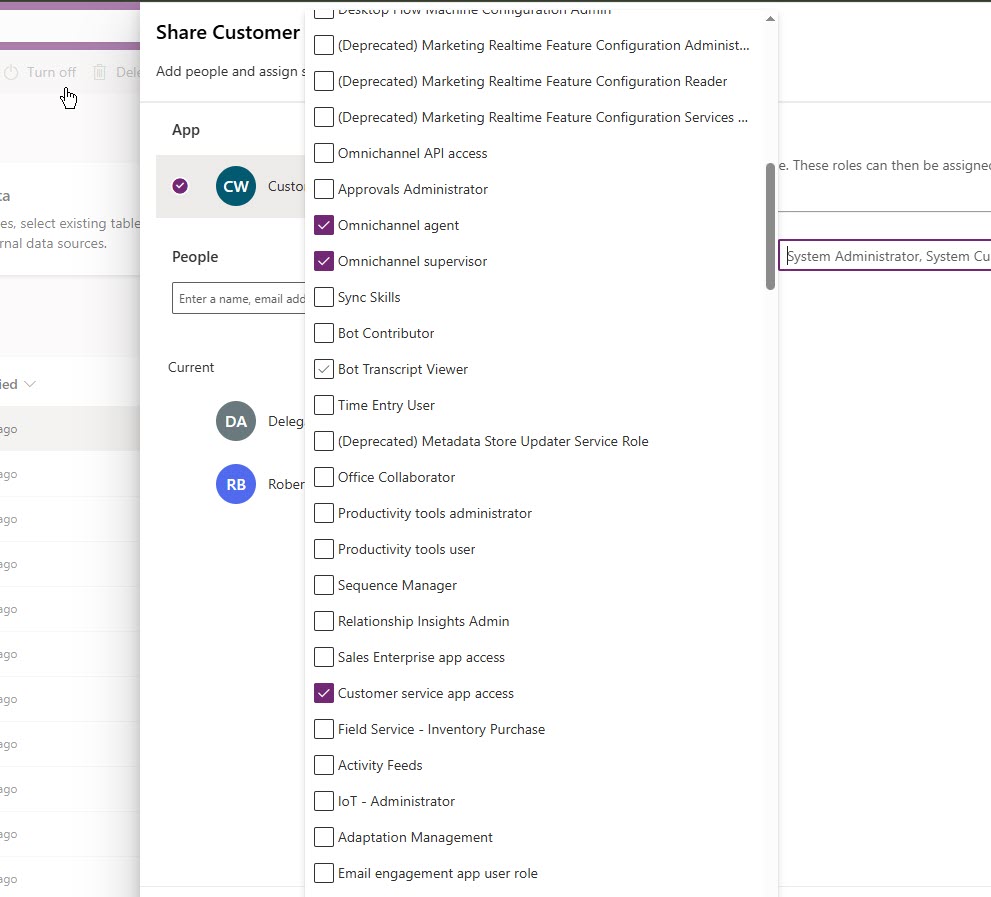Click the Turn off command

tap(50, 72)
